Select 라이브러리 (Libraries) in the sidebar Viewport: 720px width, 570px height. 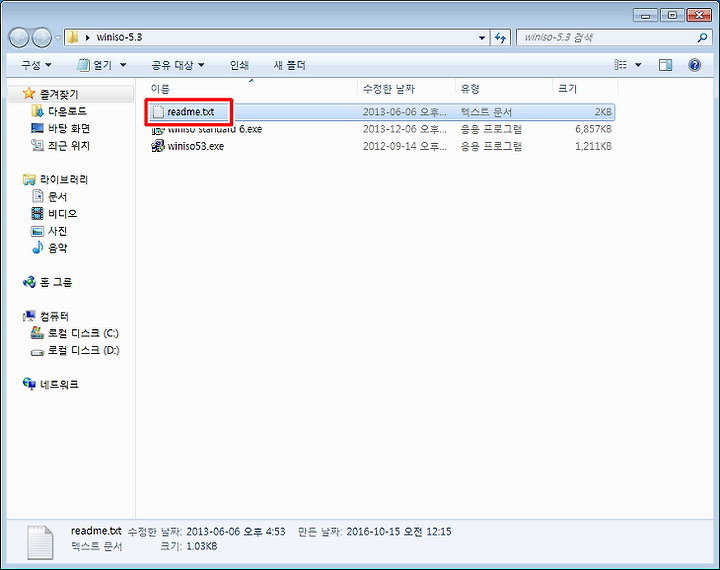[x=63, y=179]
